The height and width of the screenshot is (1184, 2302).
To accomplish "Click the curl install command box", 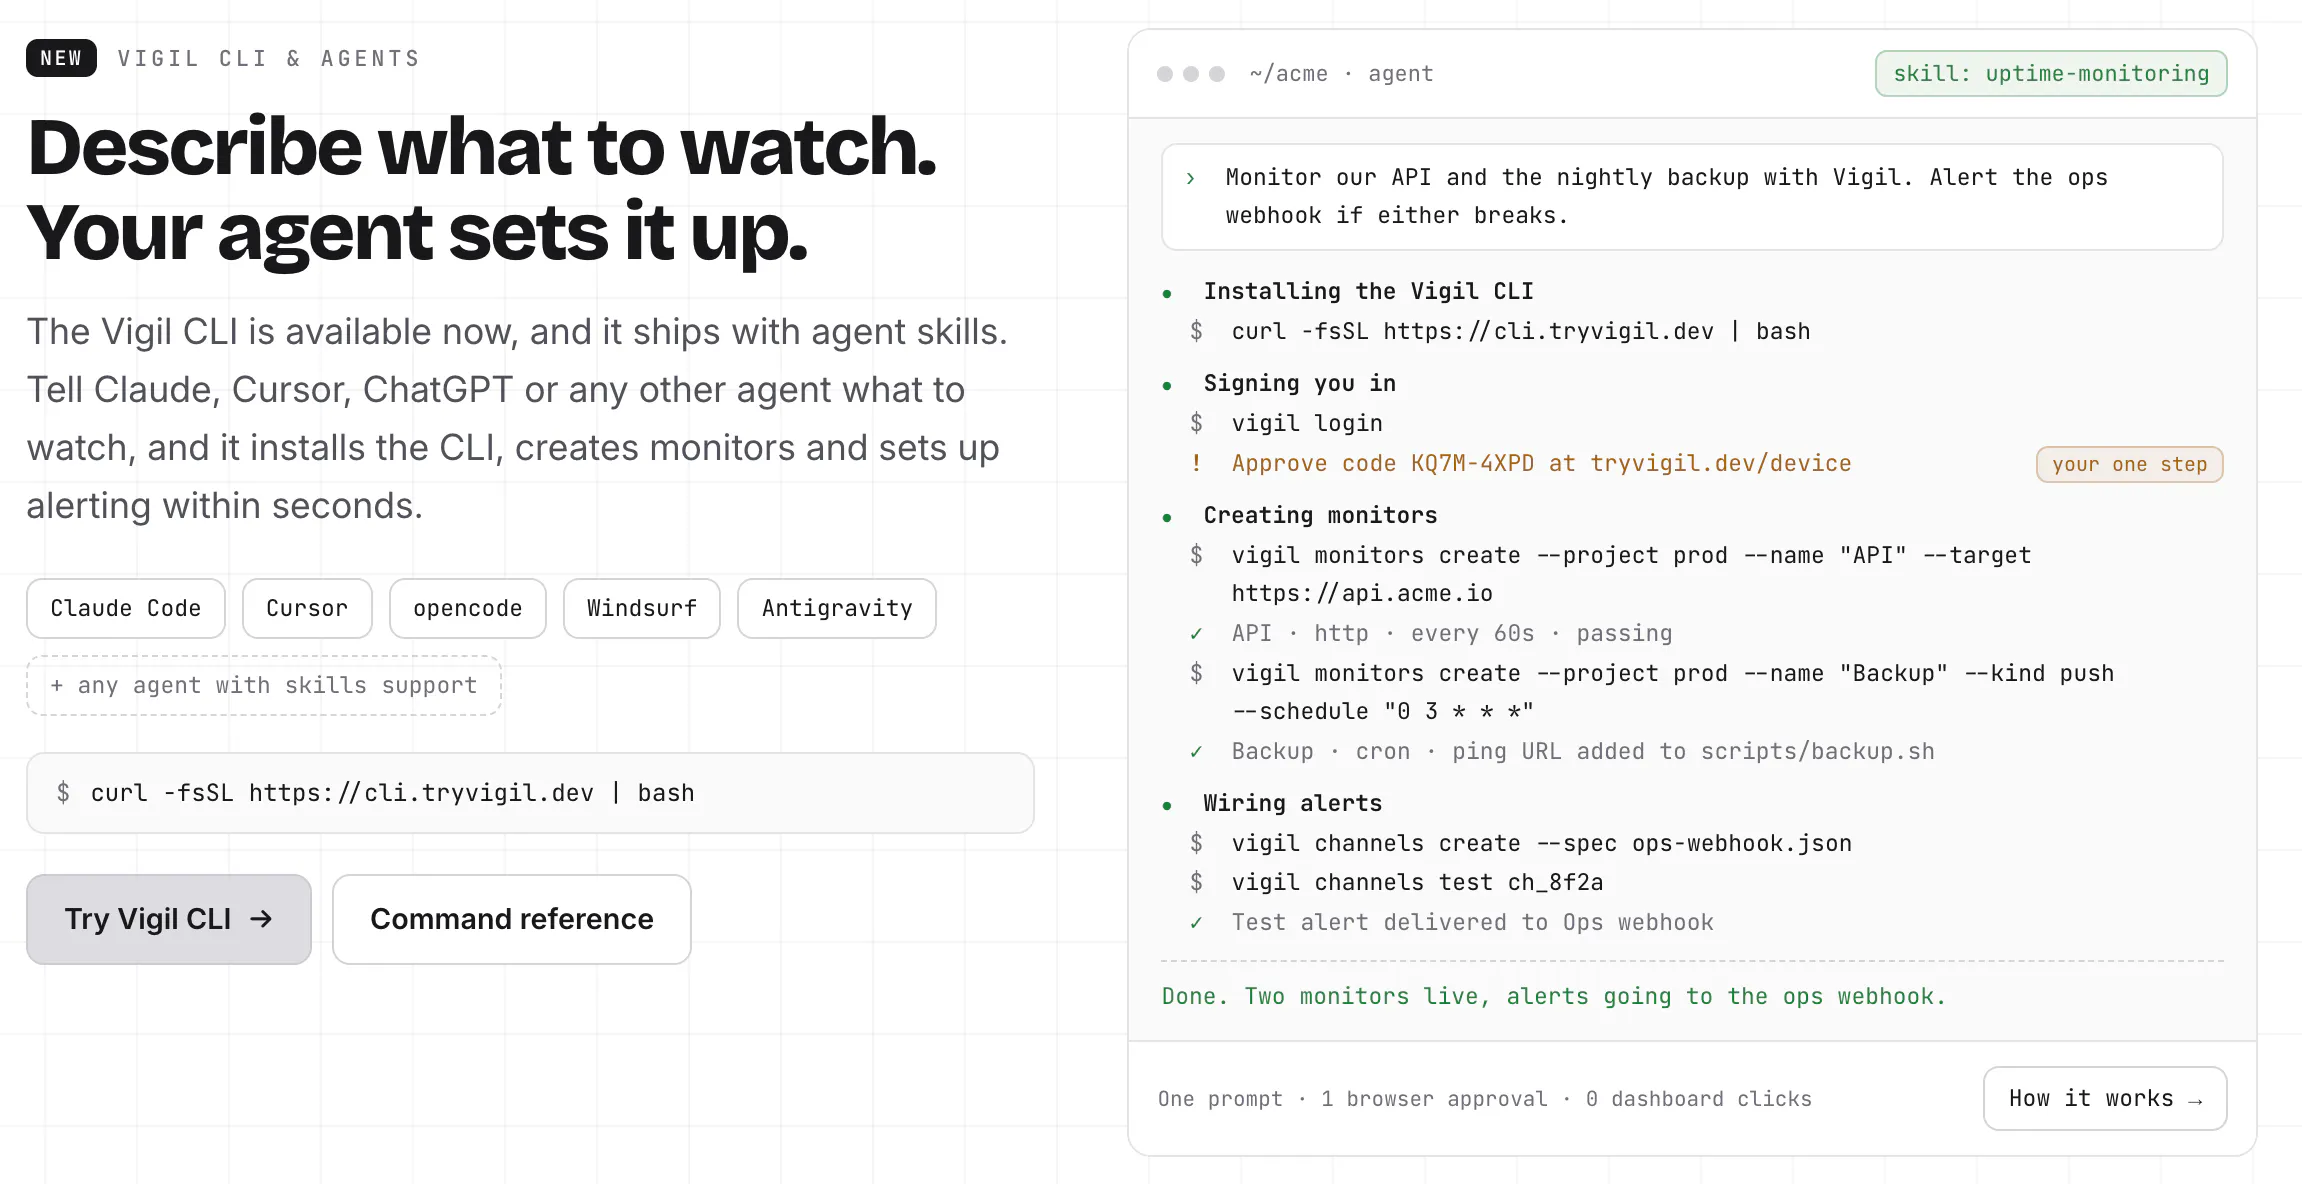I will (x=530, y=793).
